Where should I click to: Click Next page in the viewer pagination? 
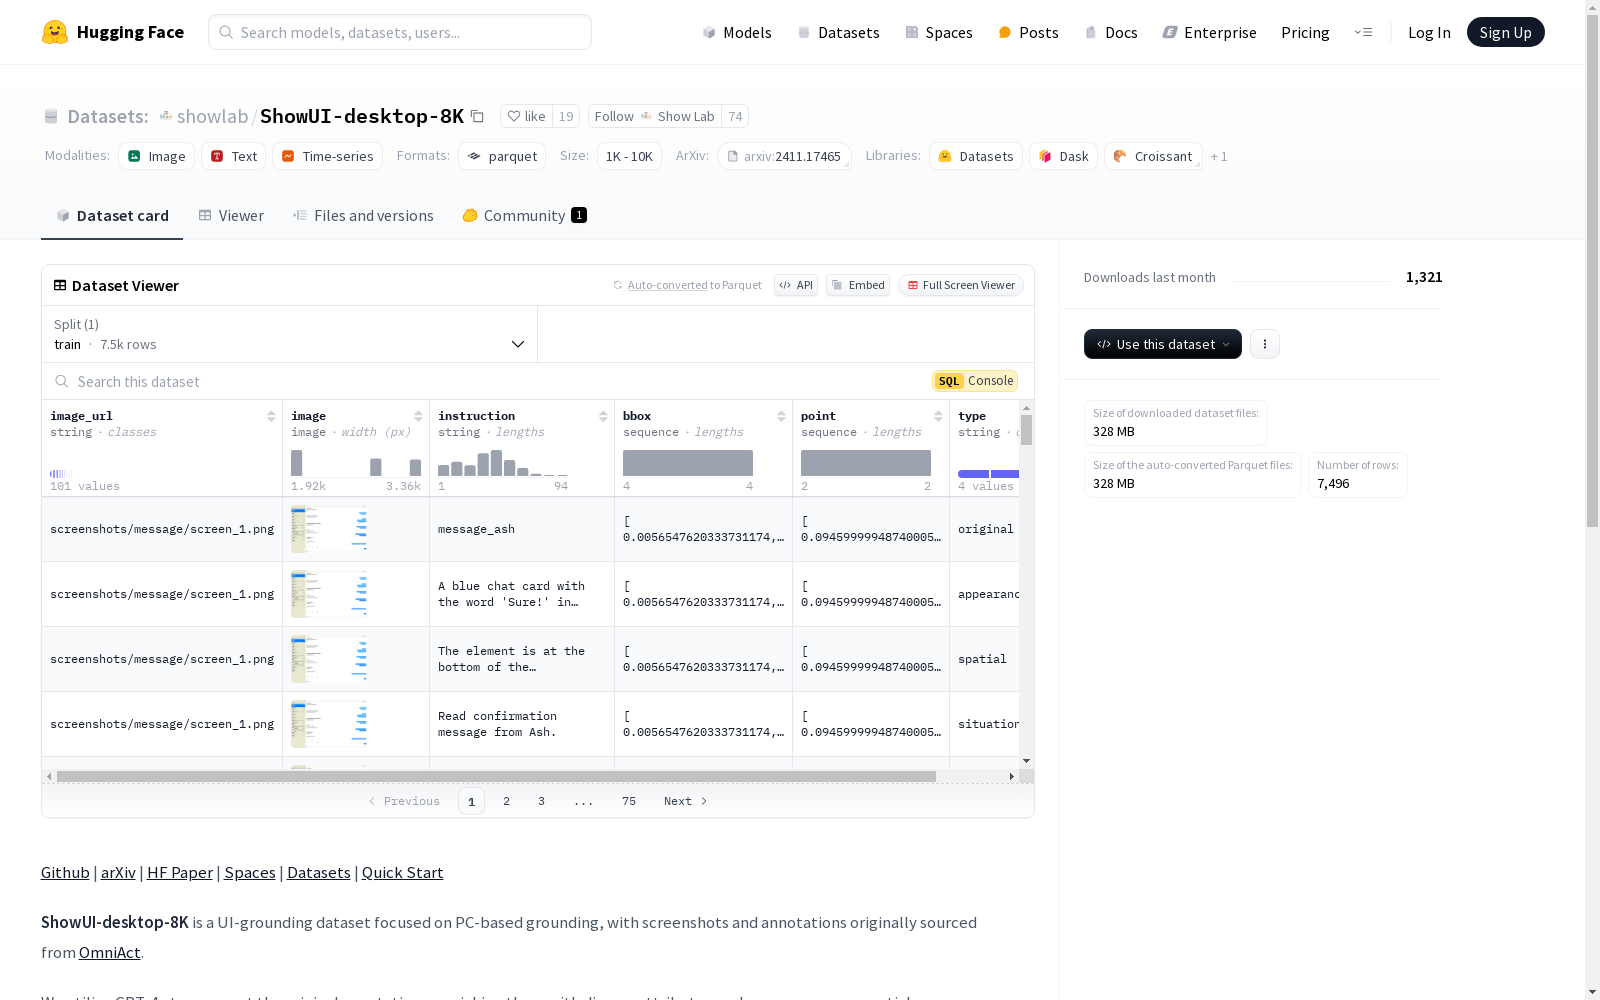686,801
